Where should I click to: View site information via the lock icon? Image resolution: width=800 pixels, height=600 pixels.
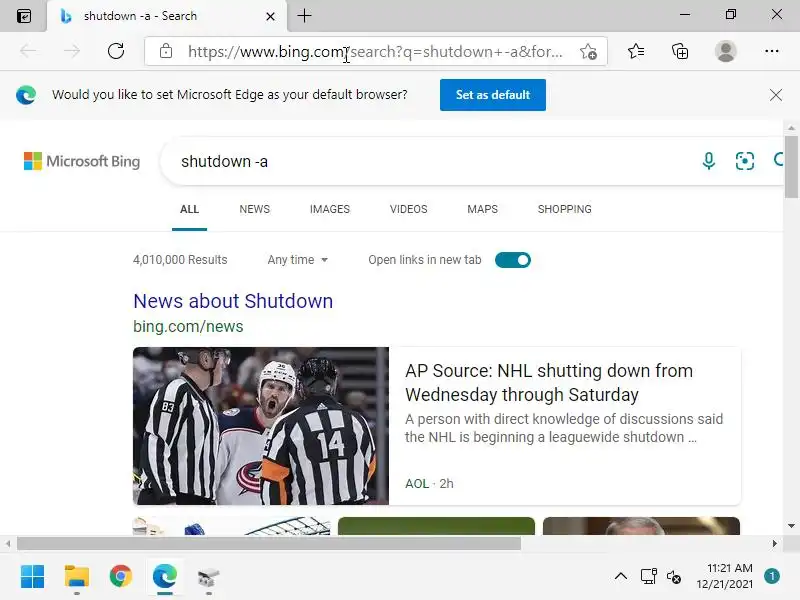click(166, 51)
